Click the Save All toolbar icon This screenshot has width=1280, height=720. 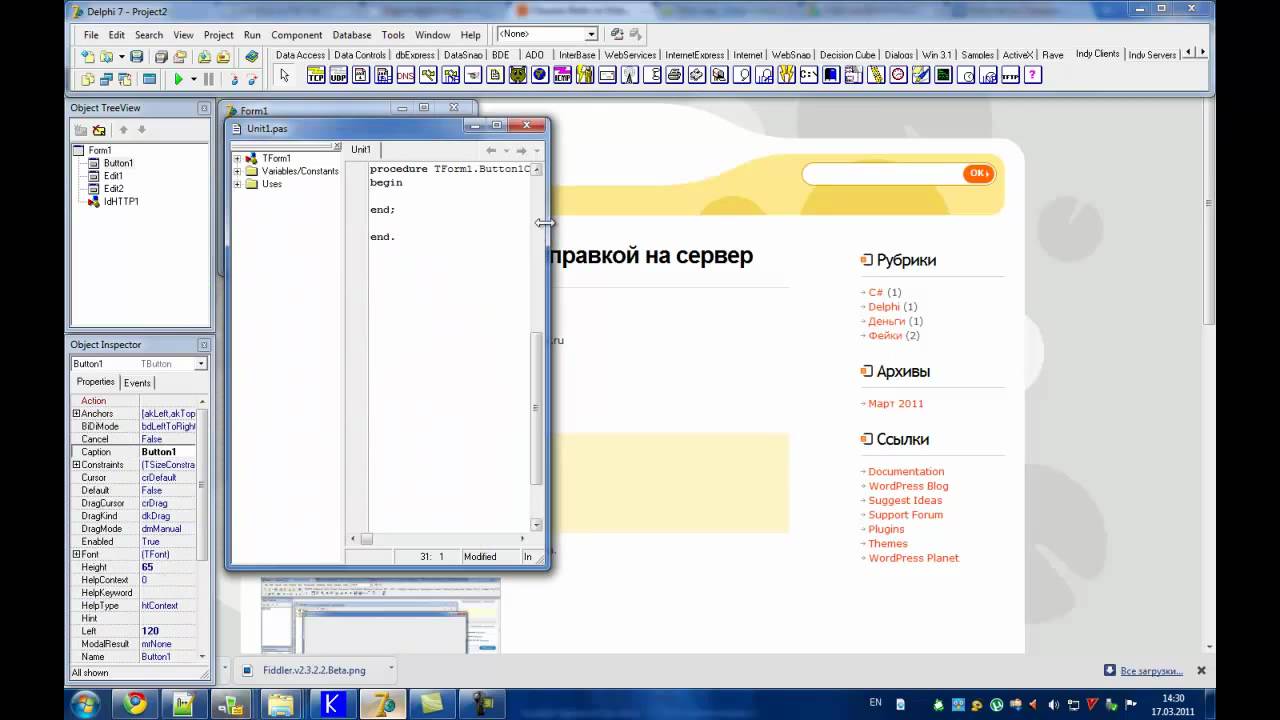pyautogui.click(x=160, y=57)
